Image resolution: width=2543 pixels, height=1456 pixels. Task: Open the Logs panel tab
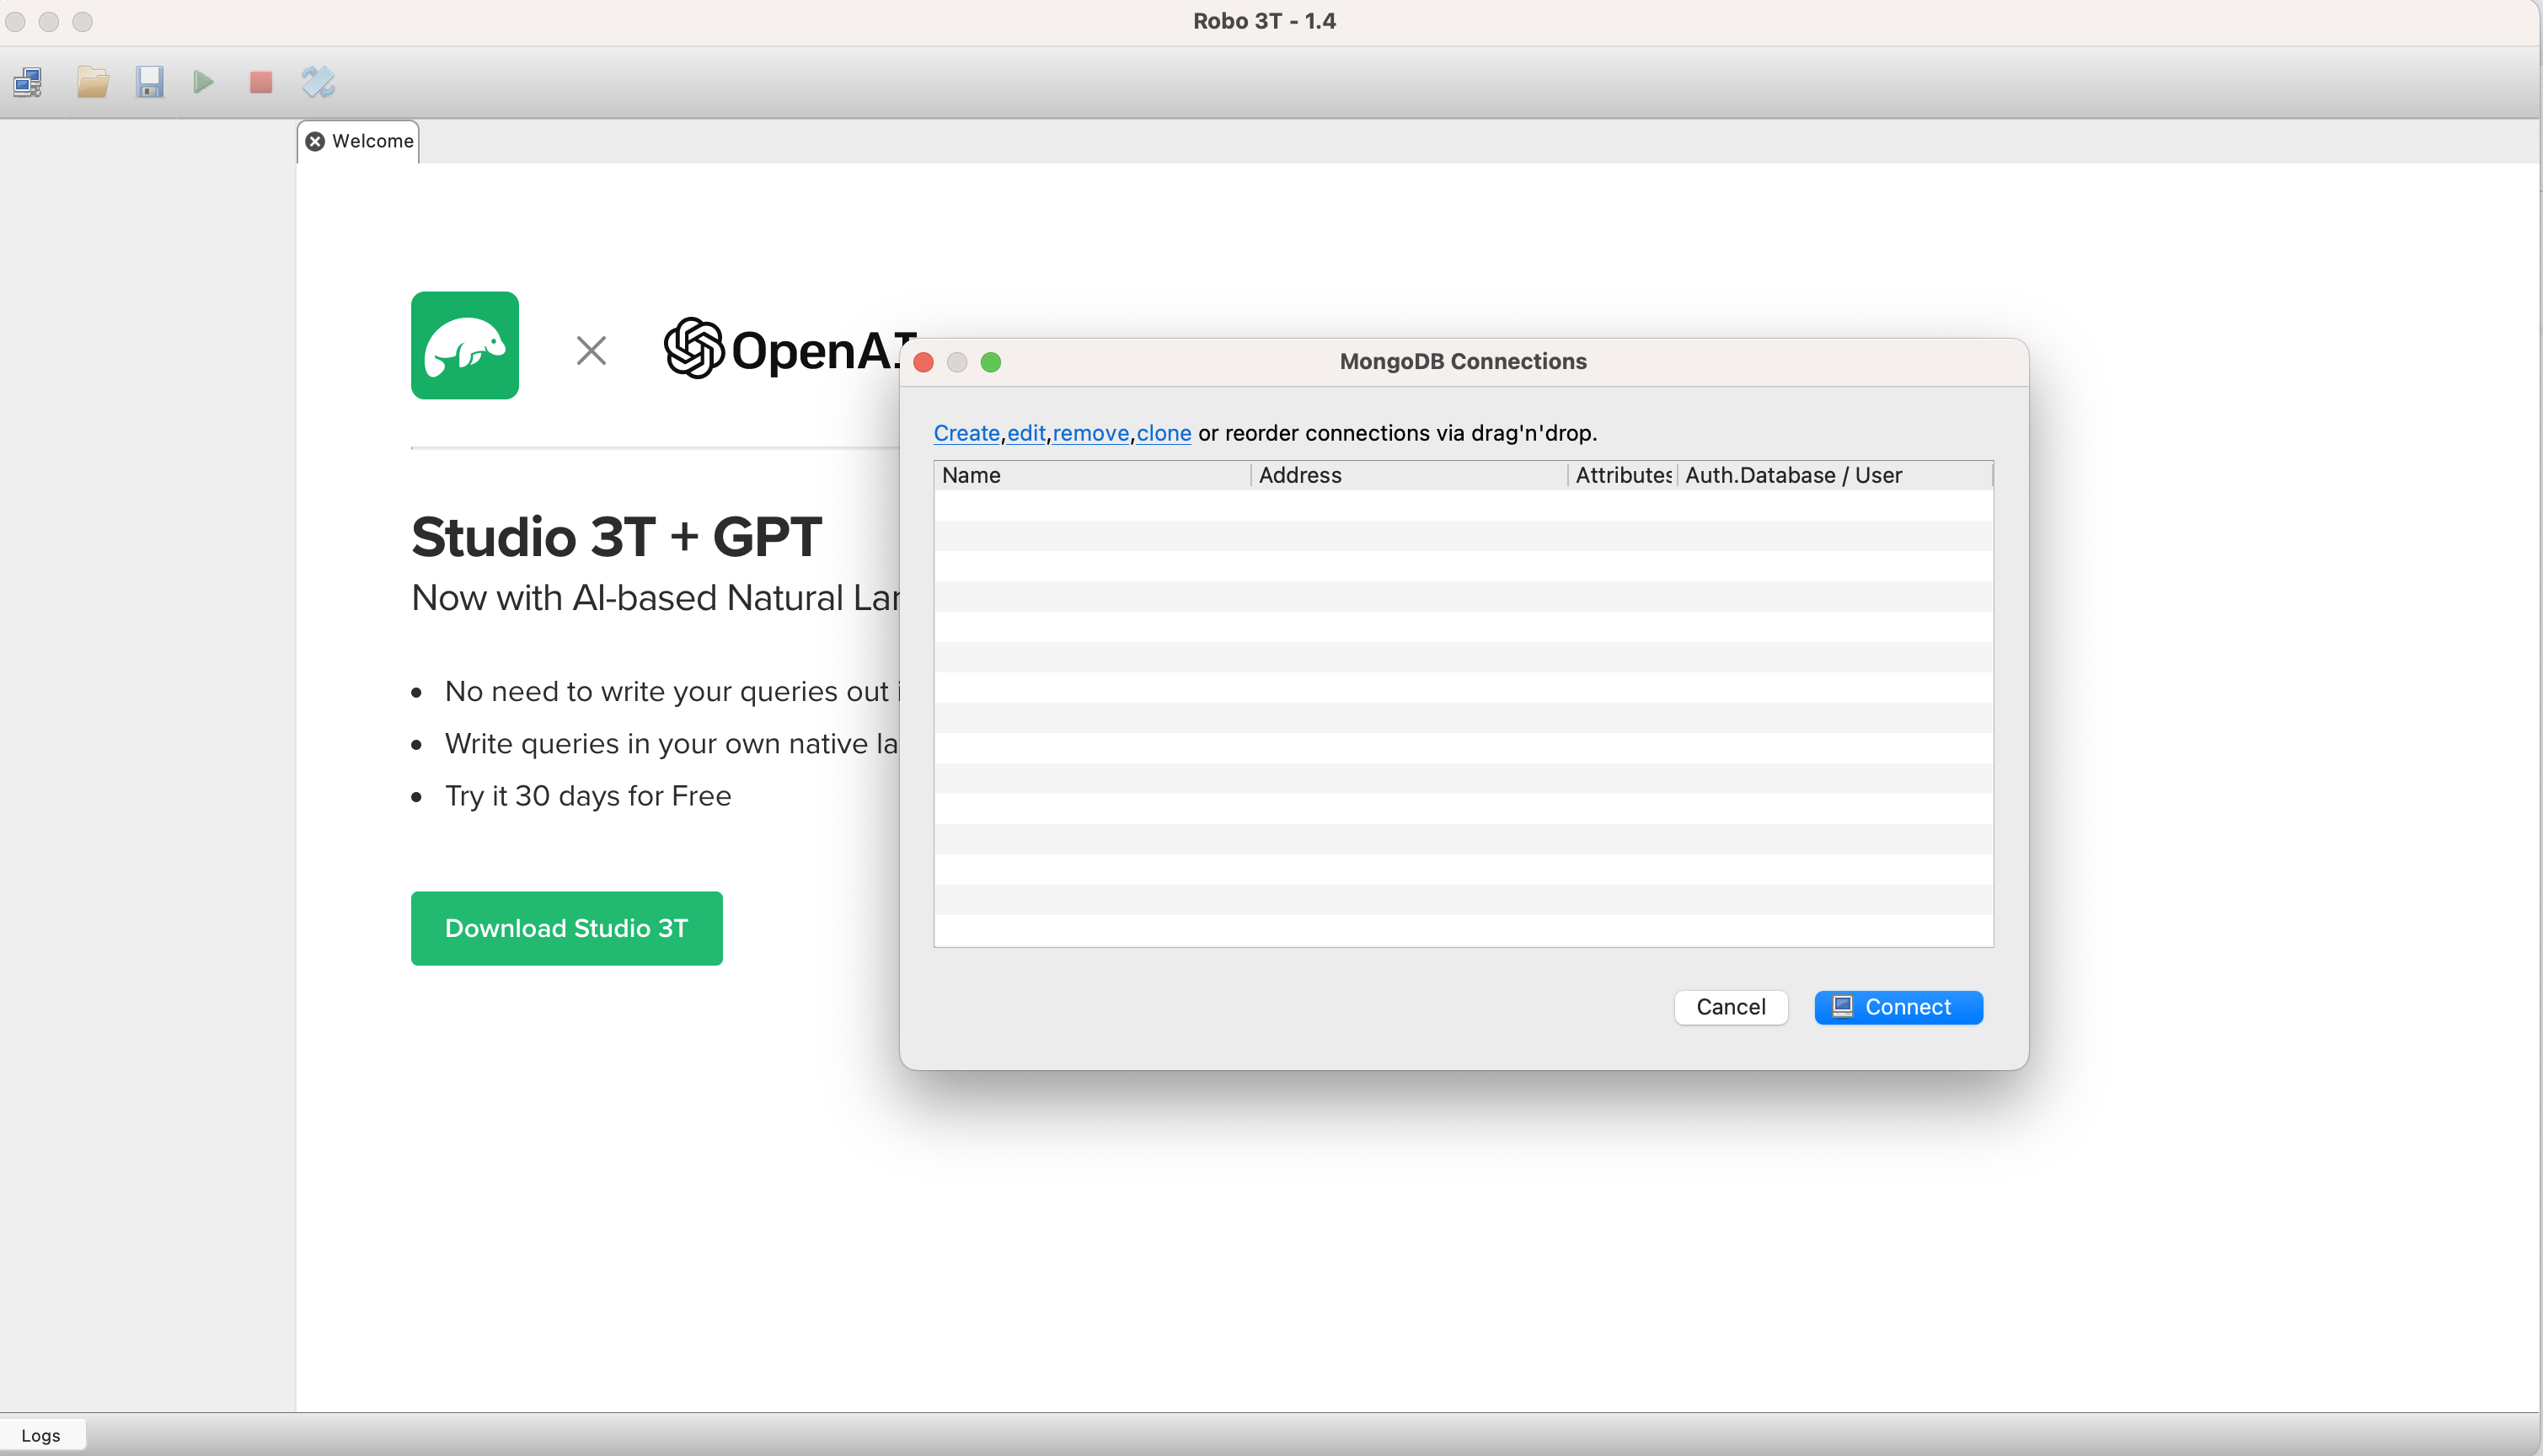41,1435
